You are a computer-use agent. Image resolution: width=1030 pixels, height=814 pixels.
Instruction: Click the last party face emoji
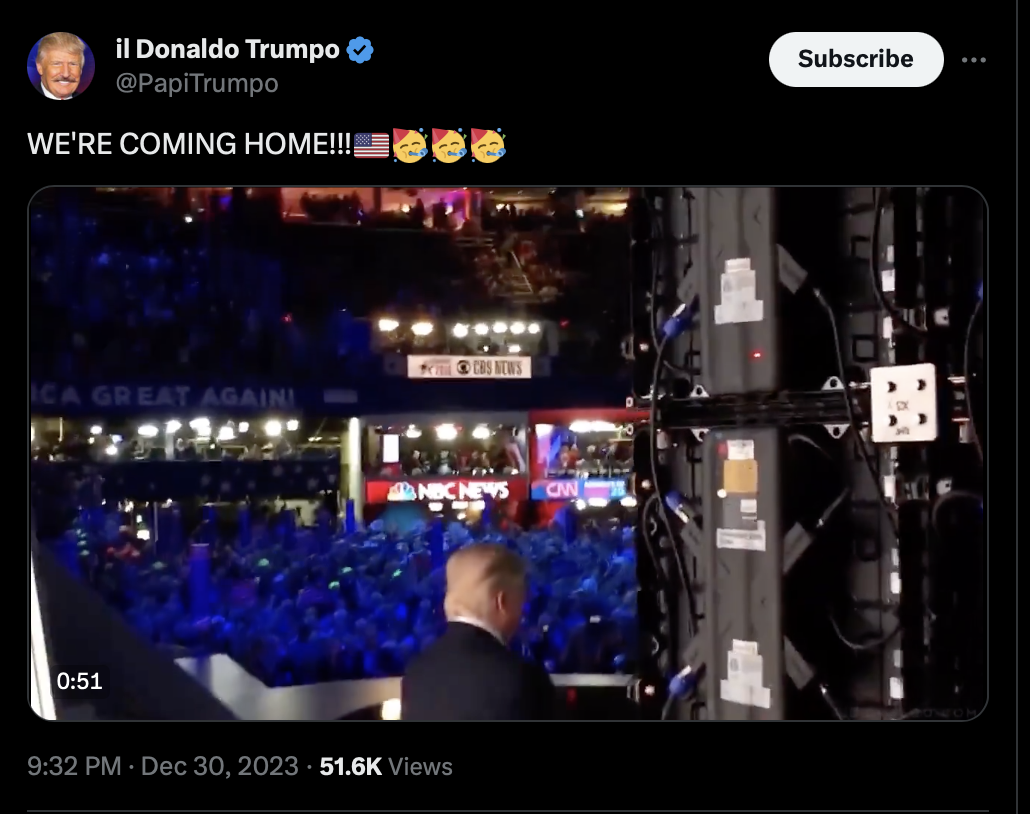coord(487,145)
